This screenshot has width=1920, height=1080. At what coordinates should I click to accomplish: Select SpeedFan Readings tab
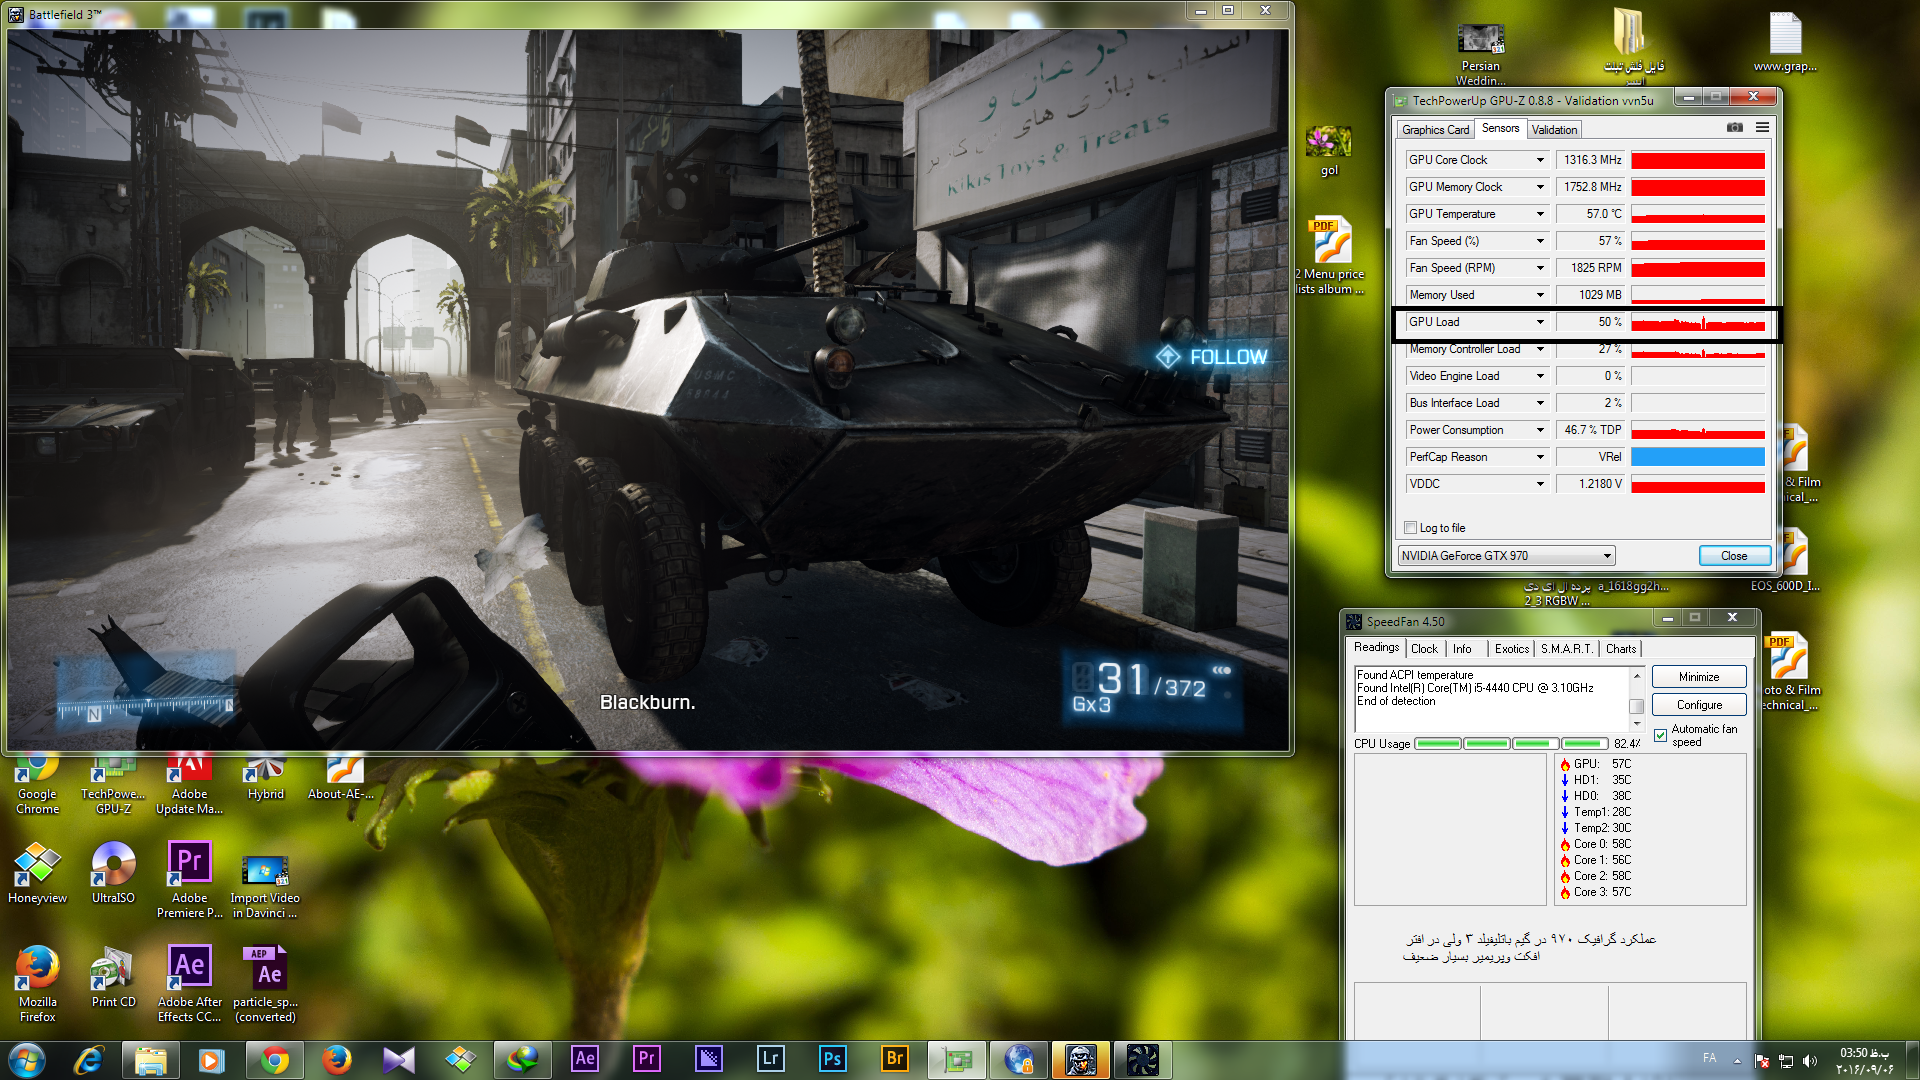click(x=1376, y=648)
